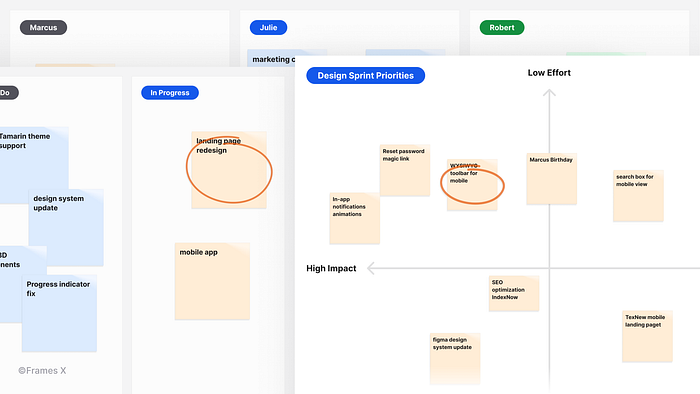The height and width of the screenshot is (394, 700).
Task: Click the In Progress column label
Action: (170, 93)
